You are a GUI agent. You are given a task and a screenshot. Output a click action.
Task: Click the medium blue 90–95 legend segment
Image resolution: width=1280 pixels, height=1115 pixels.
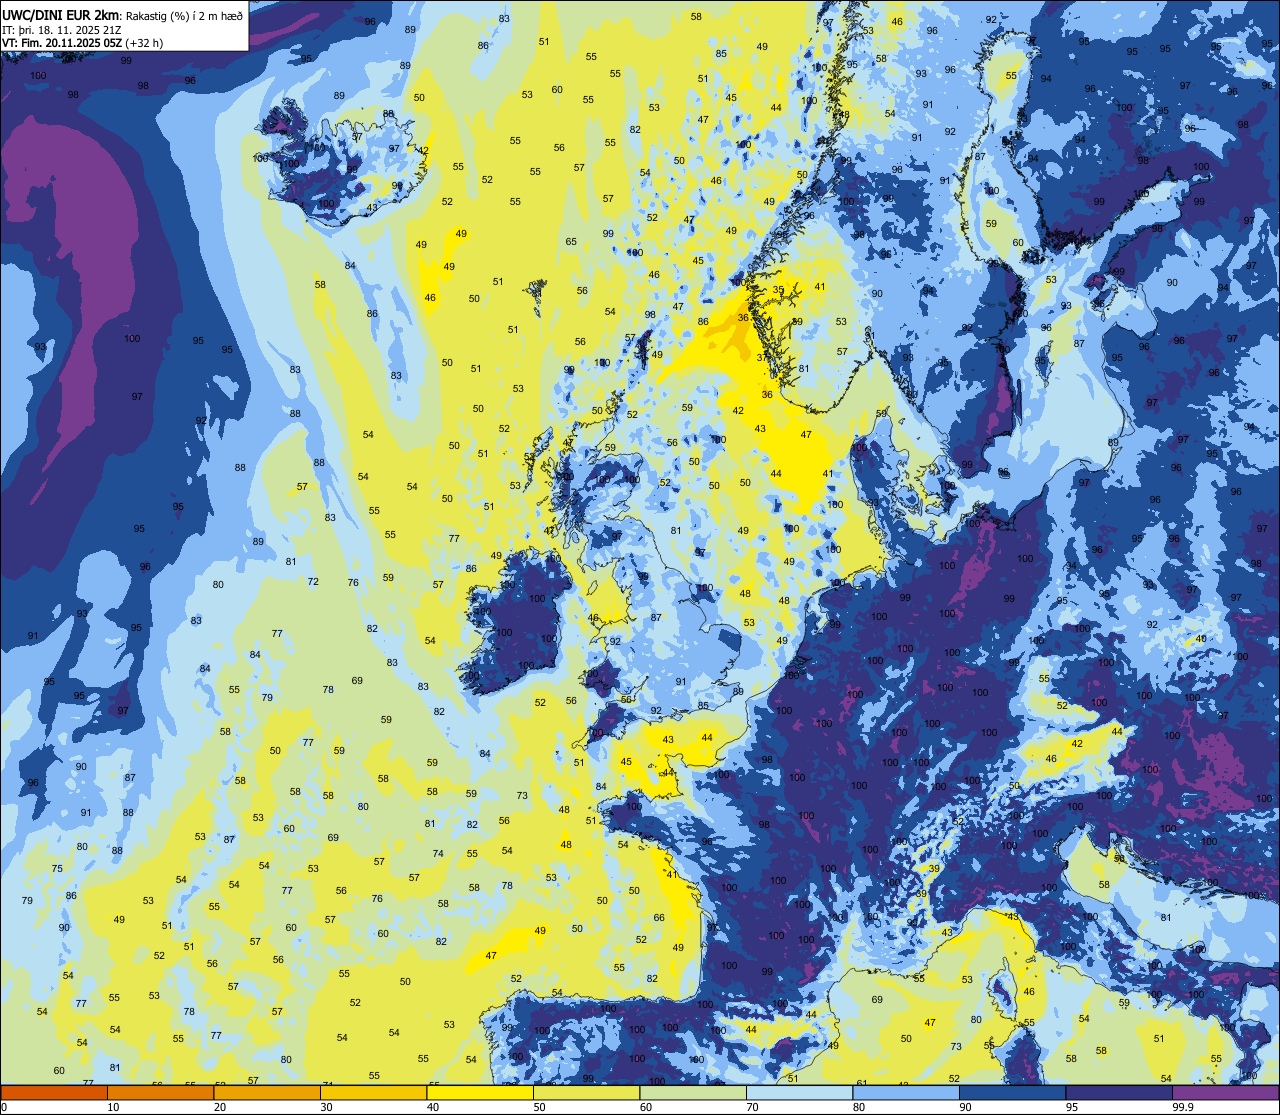point(1012,1092)
